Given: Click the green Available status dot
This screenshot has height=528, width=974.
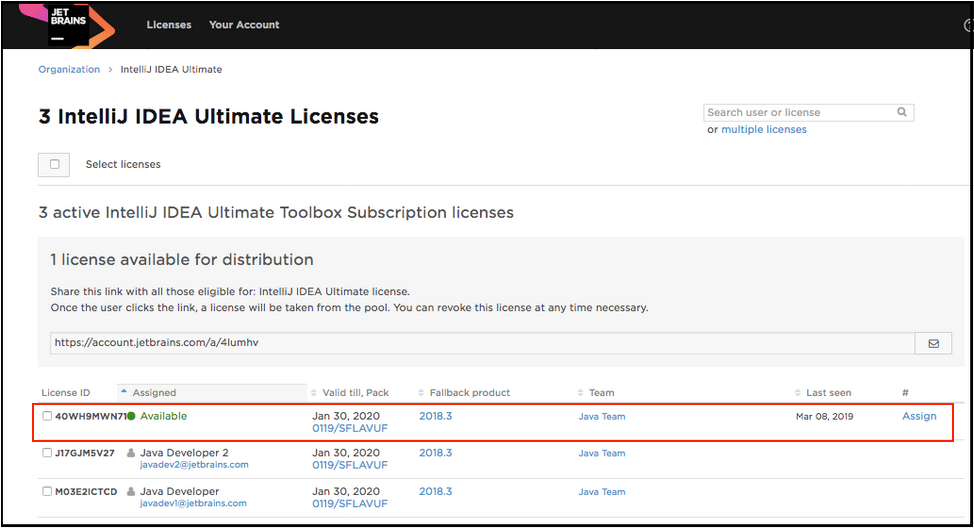Looking at the screenshot, I should click(131, 416).
